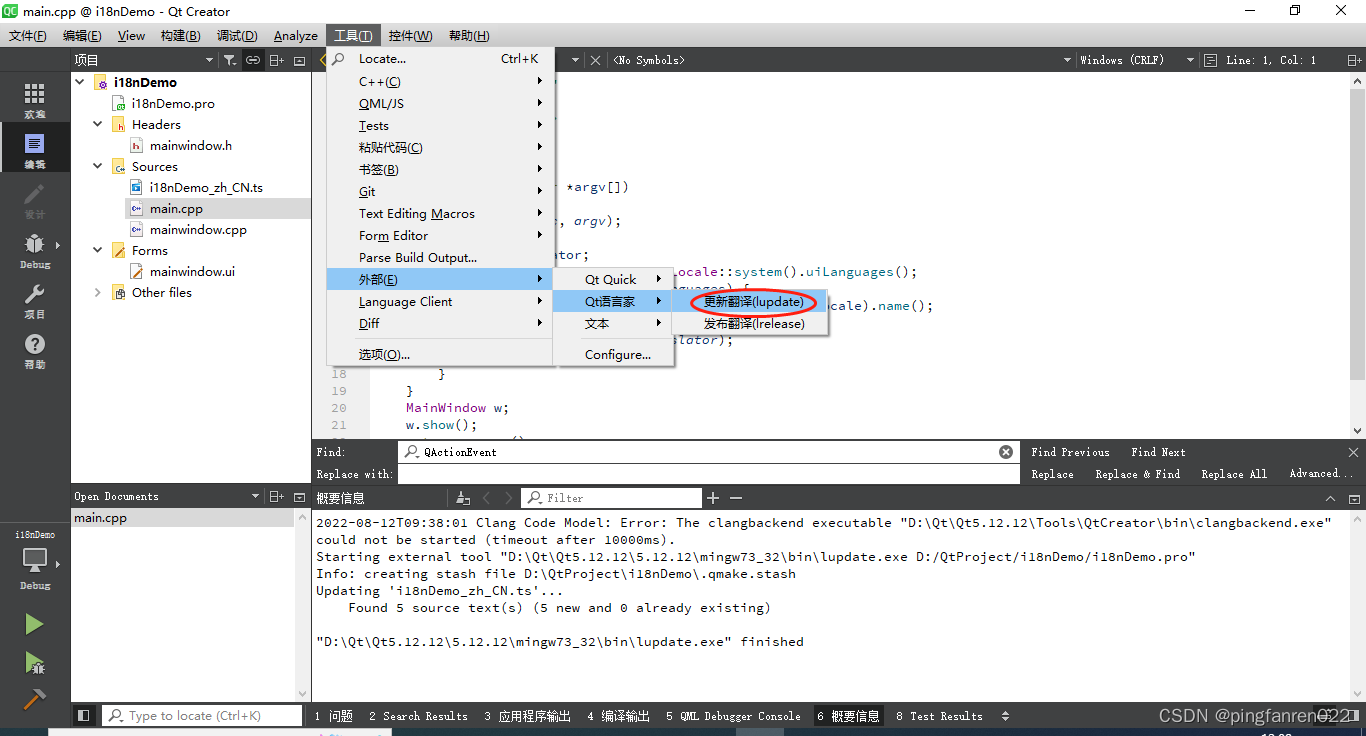The height and width of the screenshot is (736, 1366).
Task: Close the current editor document X
Action: coord(595,60)
